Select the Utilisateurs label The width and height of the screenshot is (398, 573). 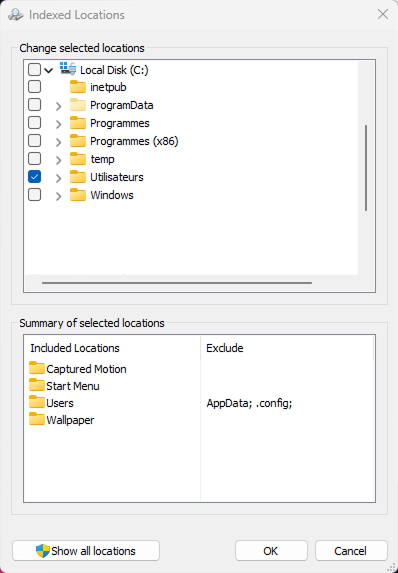pyautogui.click(x=117, y=177)
